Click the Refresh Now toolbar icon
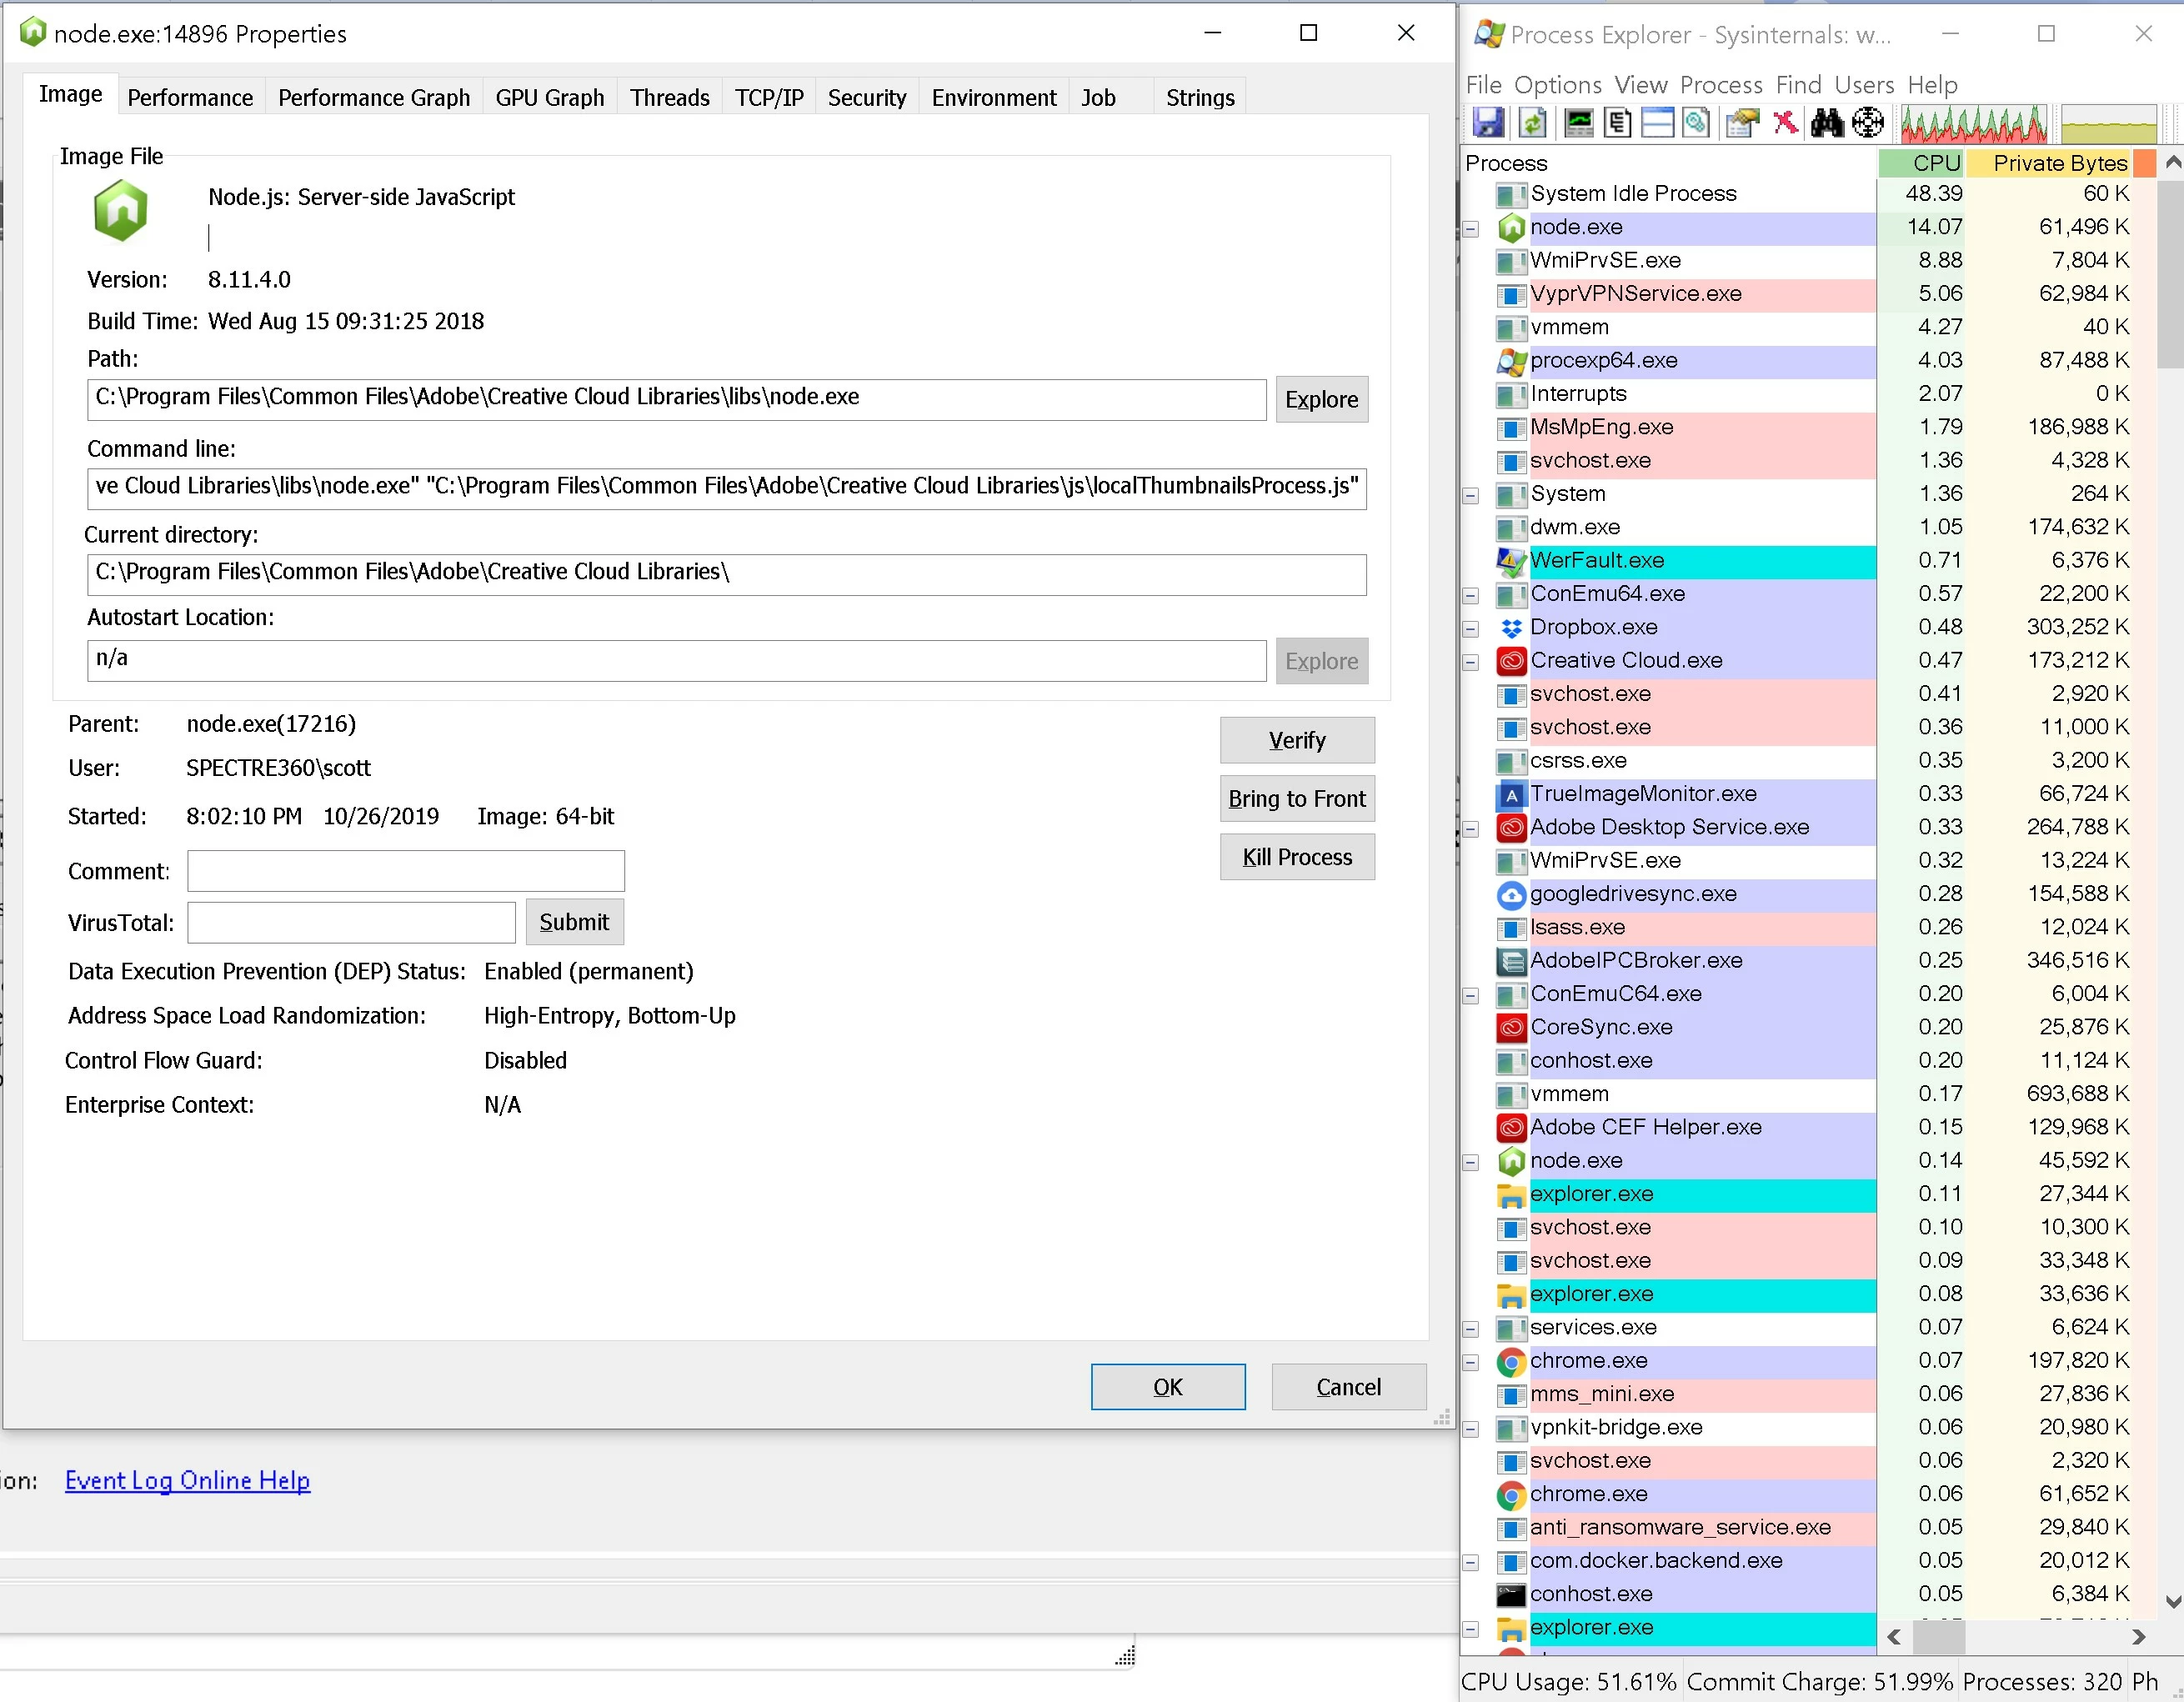 pyautogui.click(x=1532, y=123)
